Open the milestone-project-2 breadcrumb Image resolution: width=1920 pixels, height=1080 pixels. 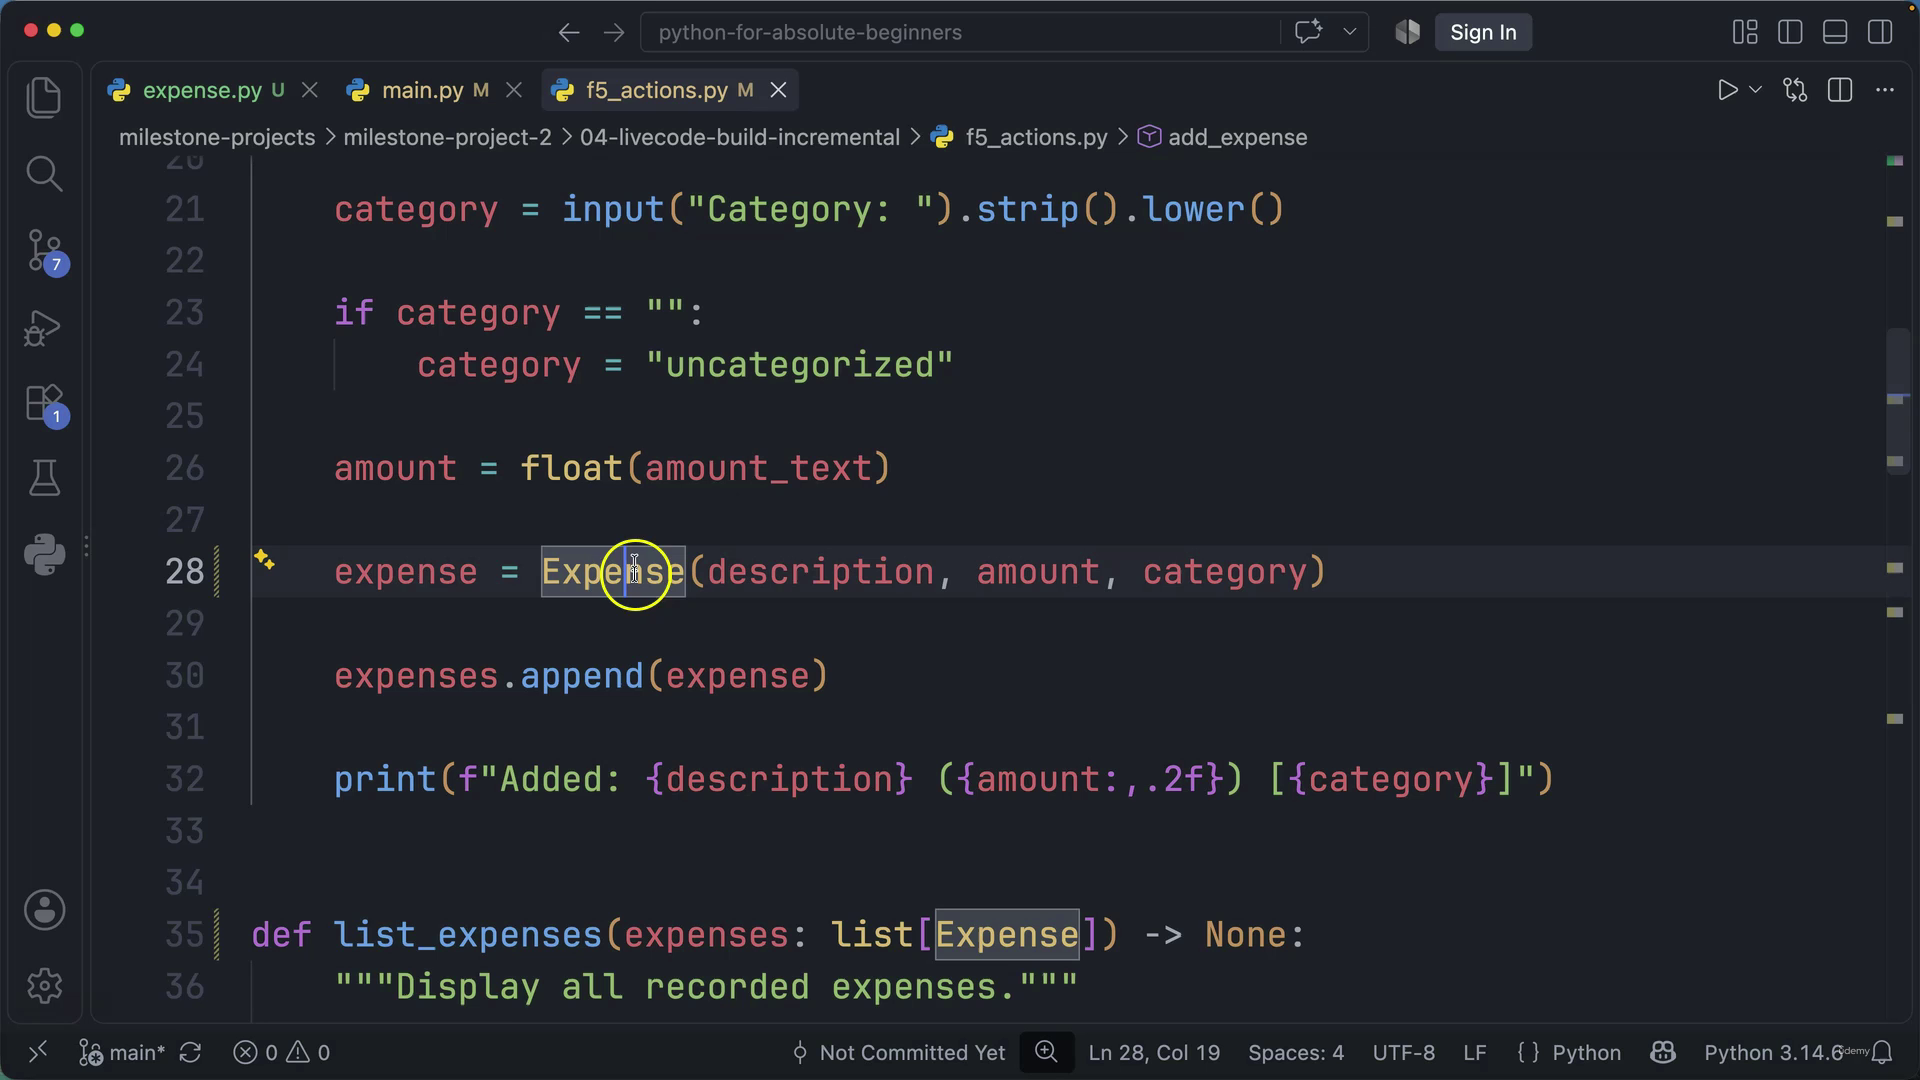(447, 137)
